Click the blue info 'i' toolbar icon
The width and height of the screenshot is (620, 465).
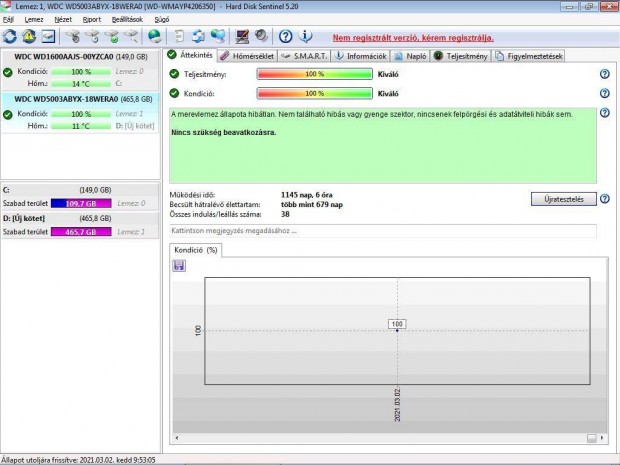[305, 36]
